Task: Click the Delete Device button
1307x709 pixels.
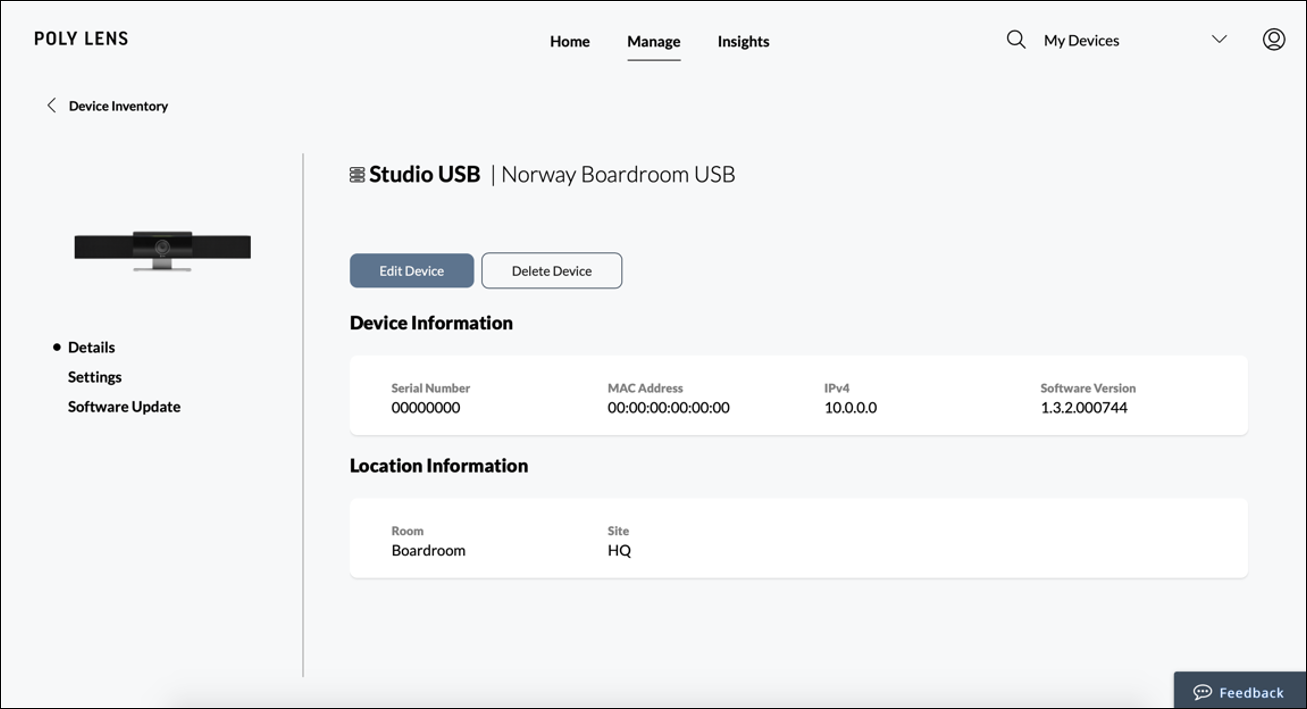Action: (x=551, y=270)
